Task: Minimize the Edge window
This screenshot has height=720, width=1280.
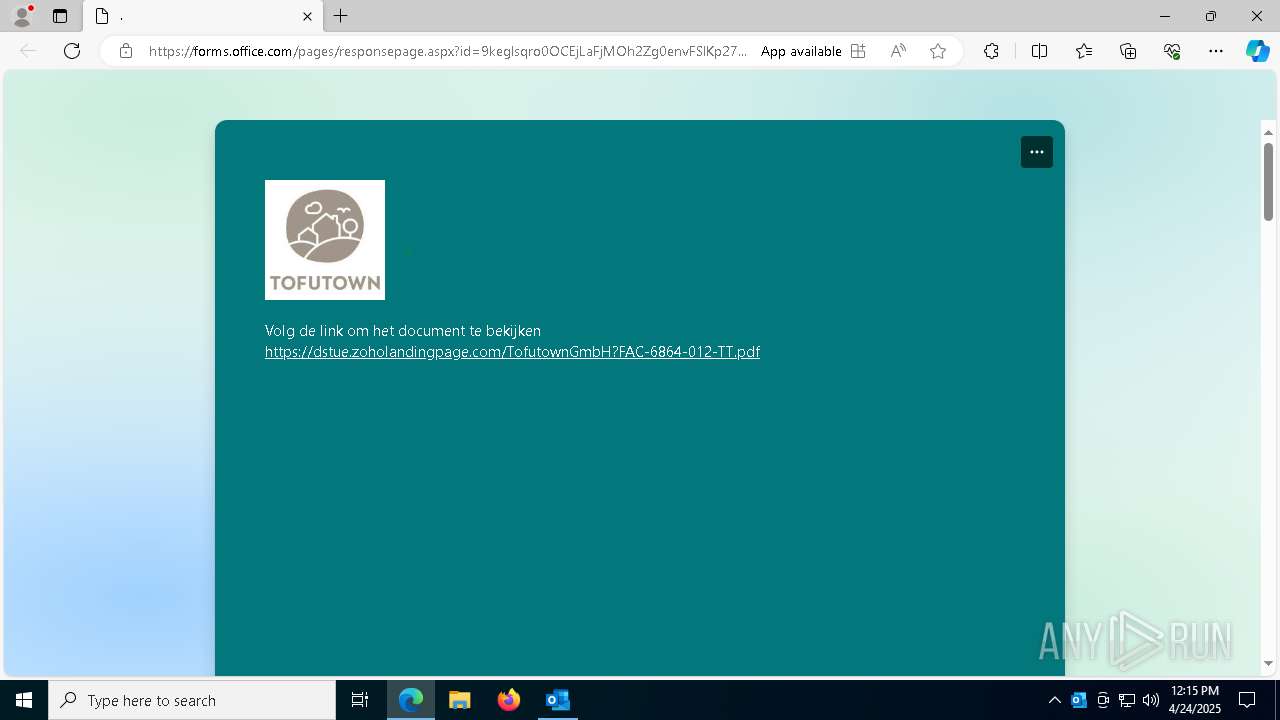Action: 1165,16
